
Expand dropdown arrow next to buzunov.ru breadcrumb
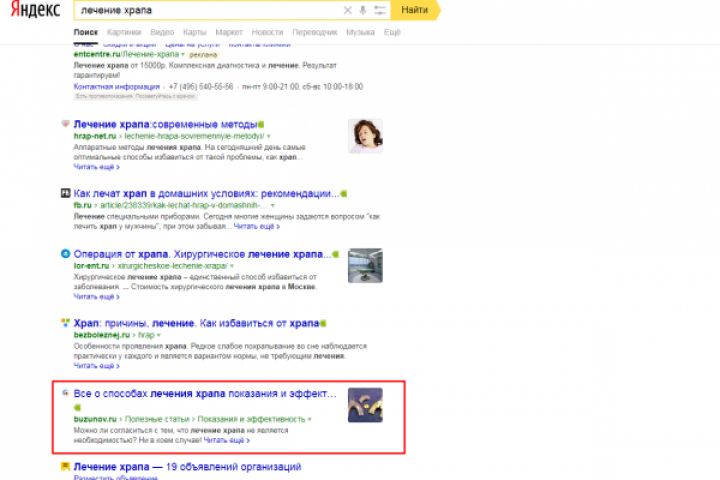click(309, 419)
